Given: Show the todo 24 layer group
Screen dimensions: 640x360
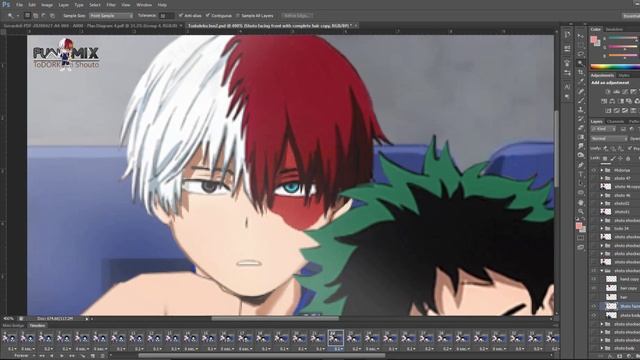Looking at the screenshot, I should [x=594, y=229].
